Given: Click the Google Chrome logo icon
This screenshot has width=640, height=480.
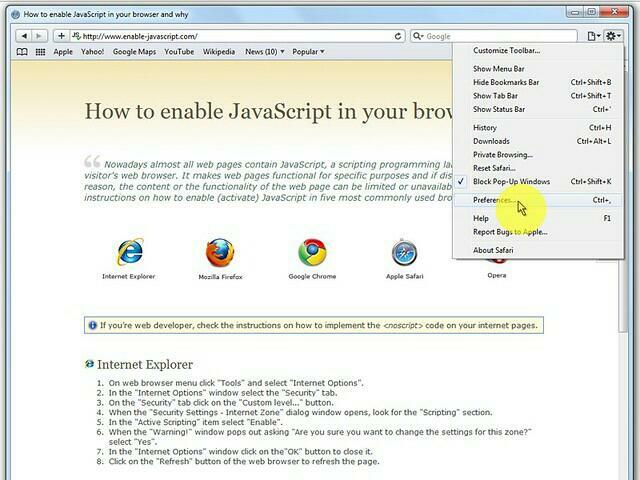Looking at the screenshot, I should click(x=312, y=252).
